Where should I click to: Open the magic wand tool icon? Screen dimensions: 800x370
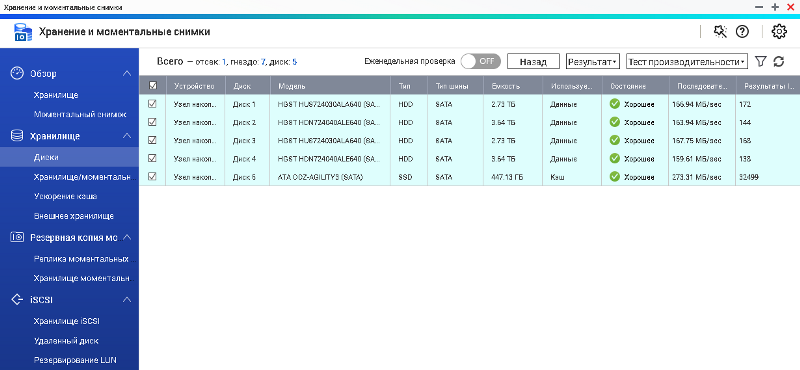[720, 32]
